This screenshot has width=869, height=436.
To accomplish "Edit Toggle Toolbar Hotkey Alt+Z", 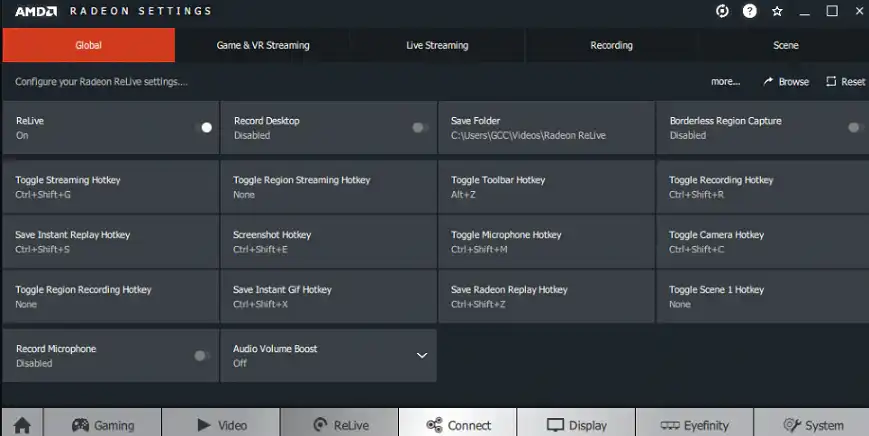I will (546, 187).
